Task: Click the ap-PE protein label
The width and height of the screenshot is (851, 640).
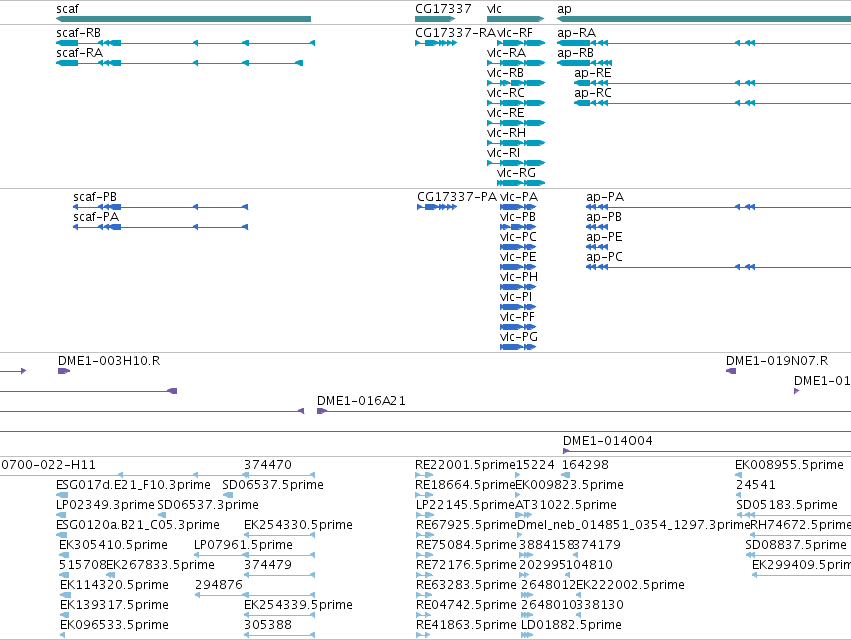Action: click(x=604, y=237)
